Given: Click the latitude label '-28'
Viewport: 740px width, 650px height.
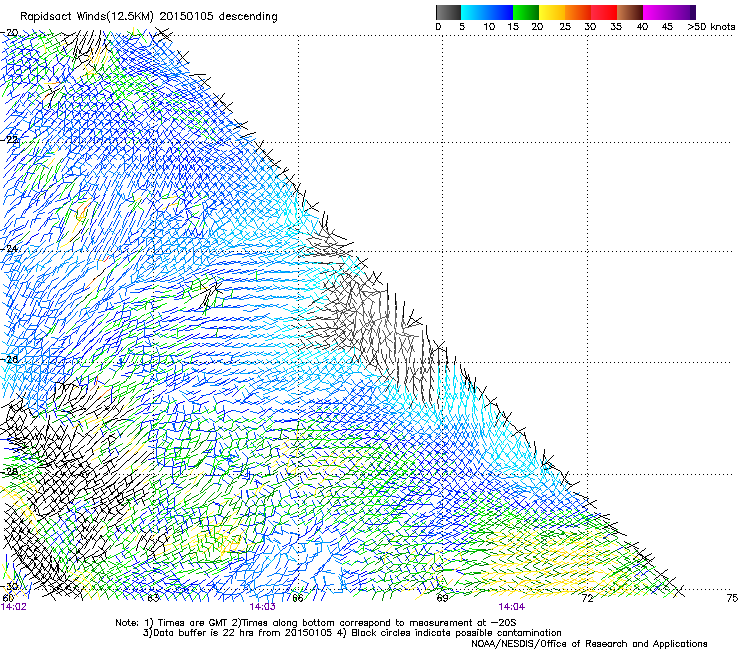Looking at the screenshot, I should (x=10, y=471).
